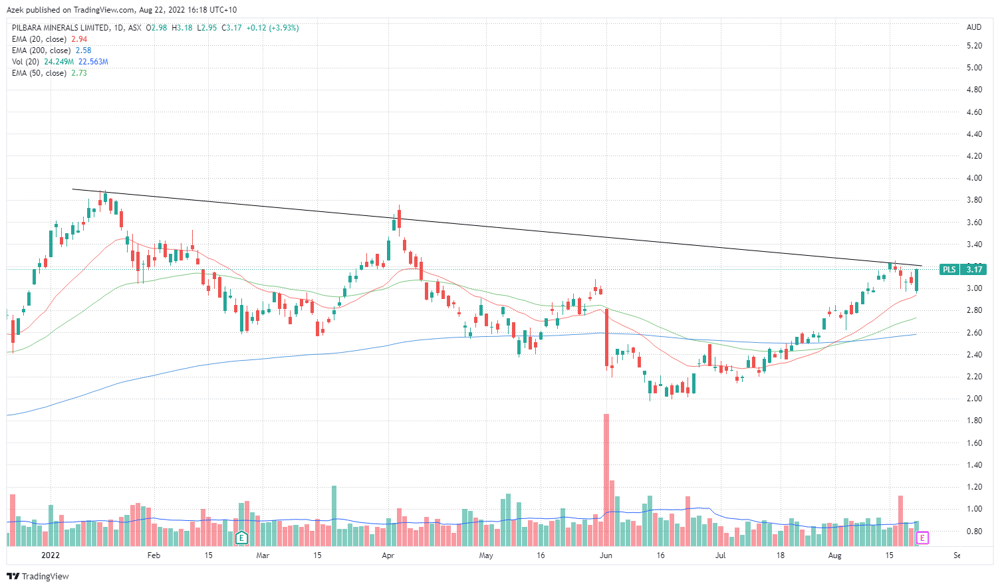1000x588 pixels.
Task: Select the PILBARA MINERALS LIMITED legend title
Action: 60,28
